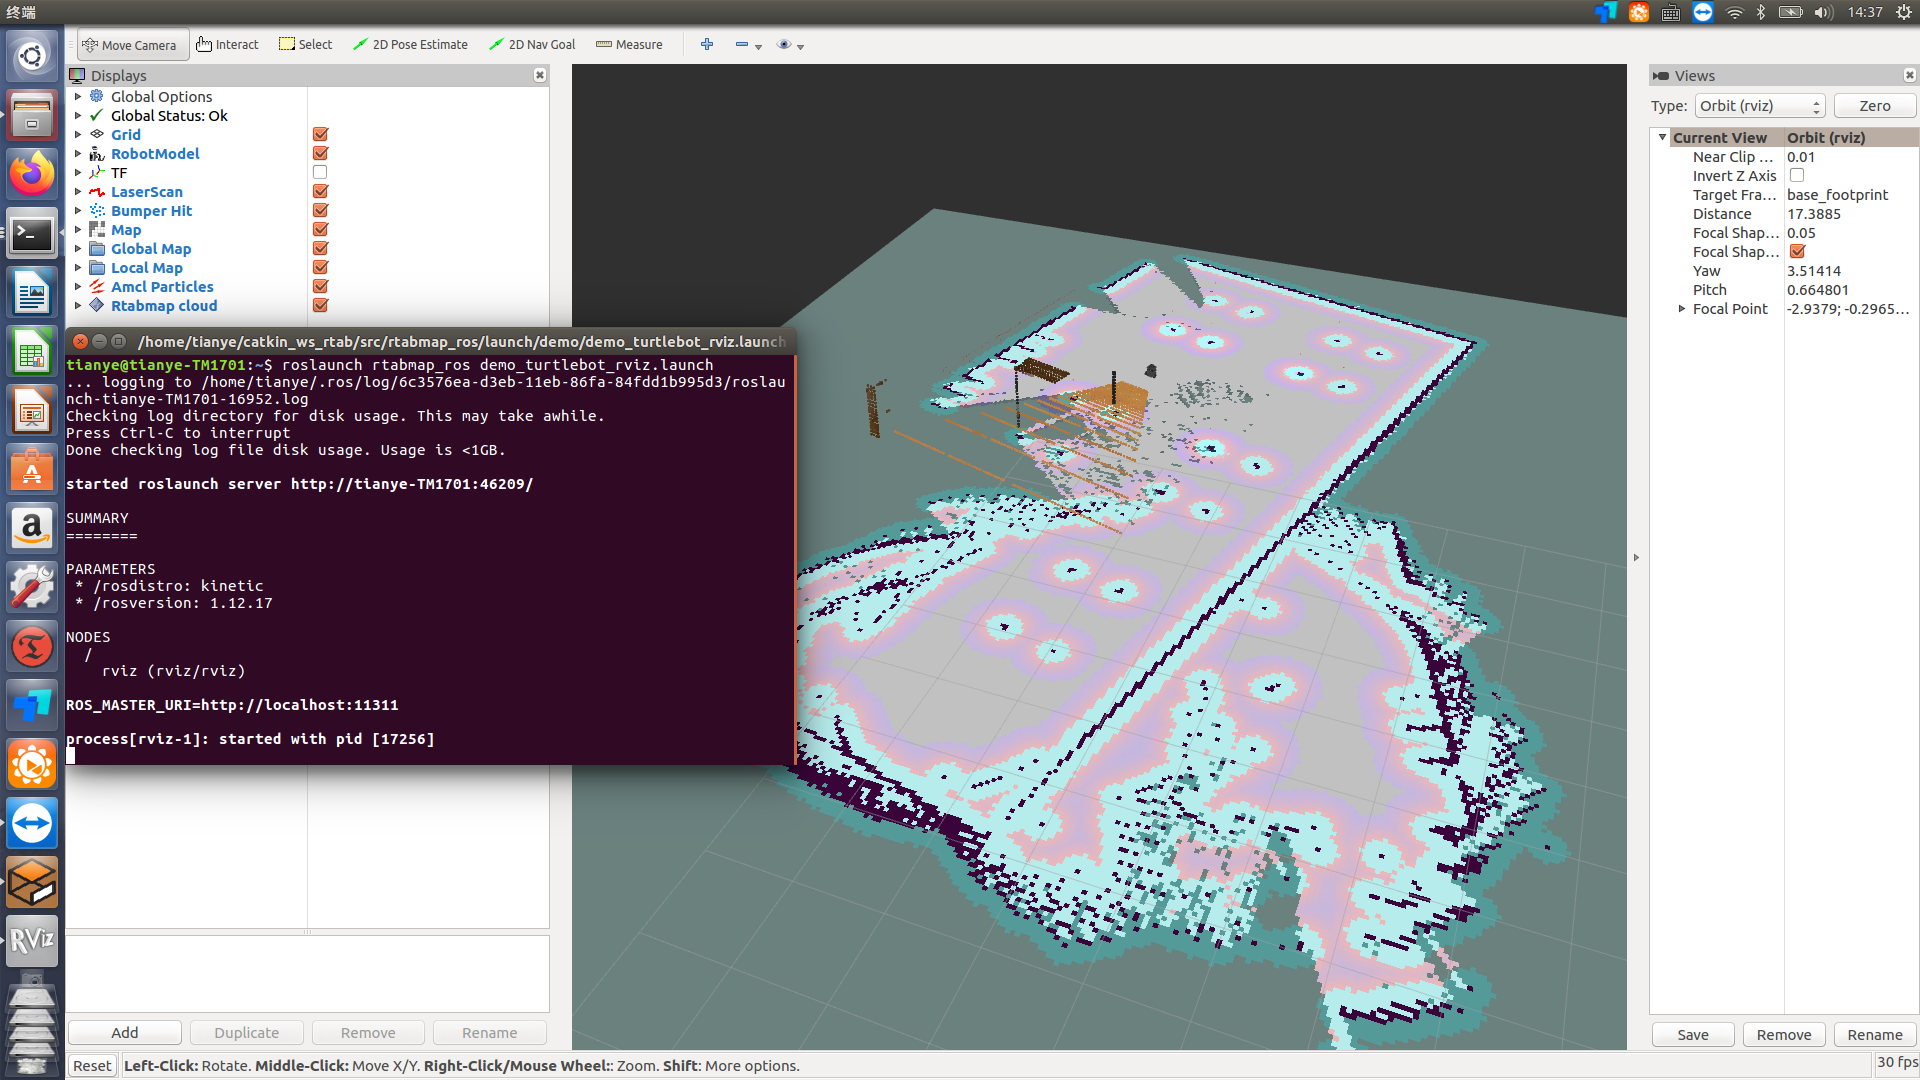The width and height of the screenshot is (1920, 1080).
Task: Toggle Invert Z Axis checkbox
Action: coord(1797,176)
